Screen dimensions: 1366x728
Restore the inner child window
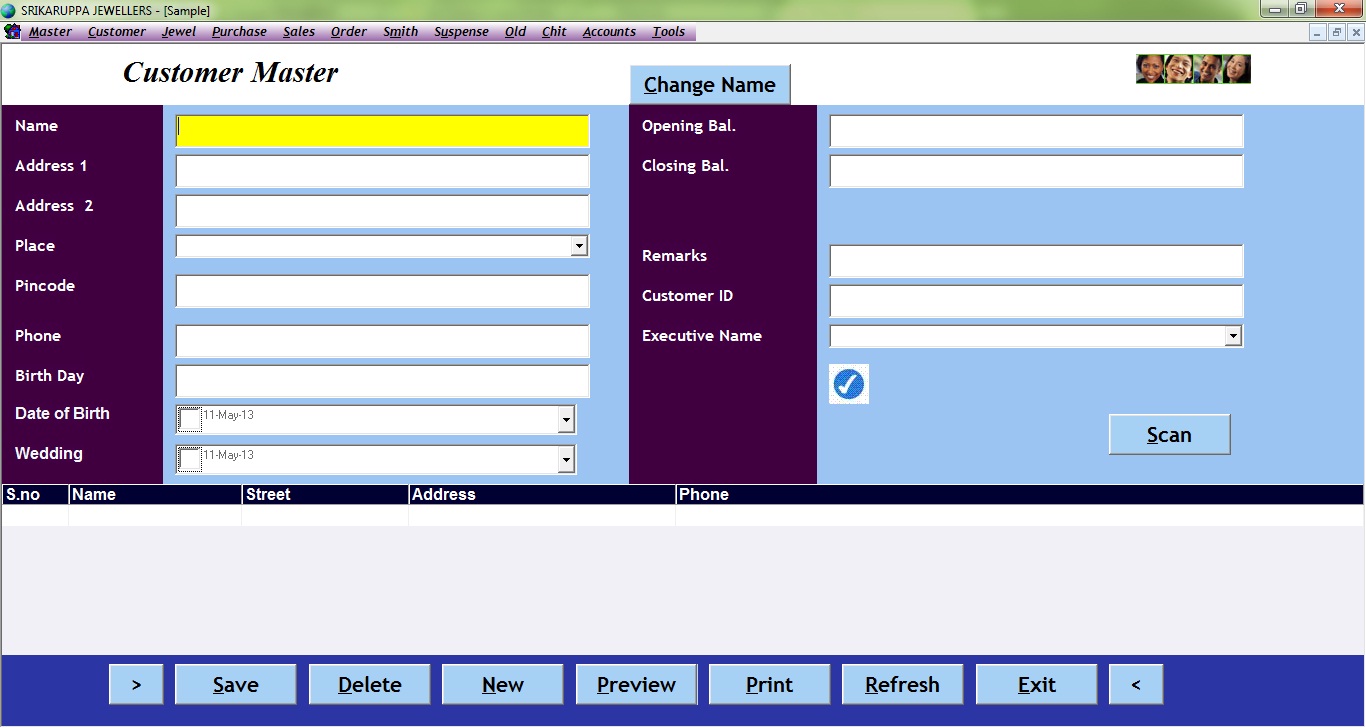[x=1336, y=32]
